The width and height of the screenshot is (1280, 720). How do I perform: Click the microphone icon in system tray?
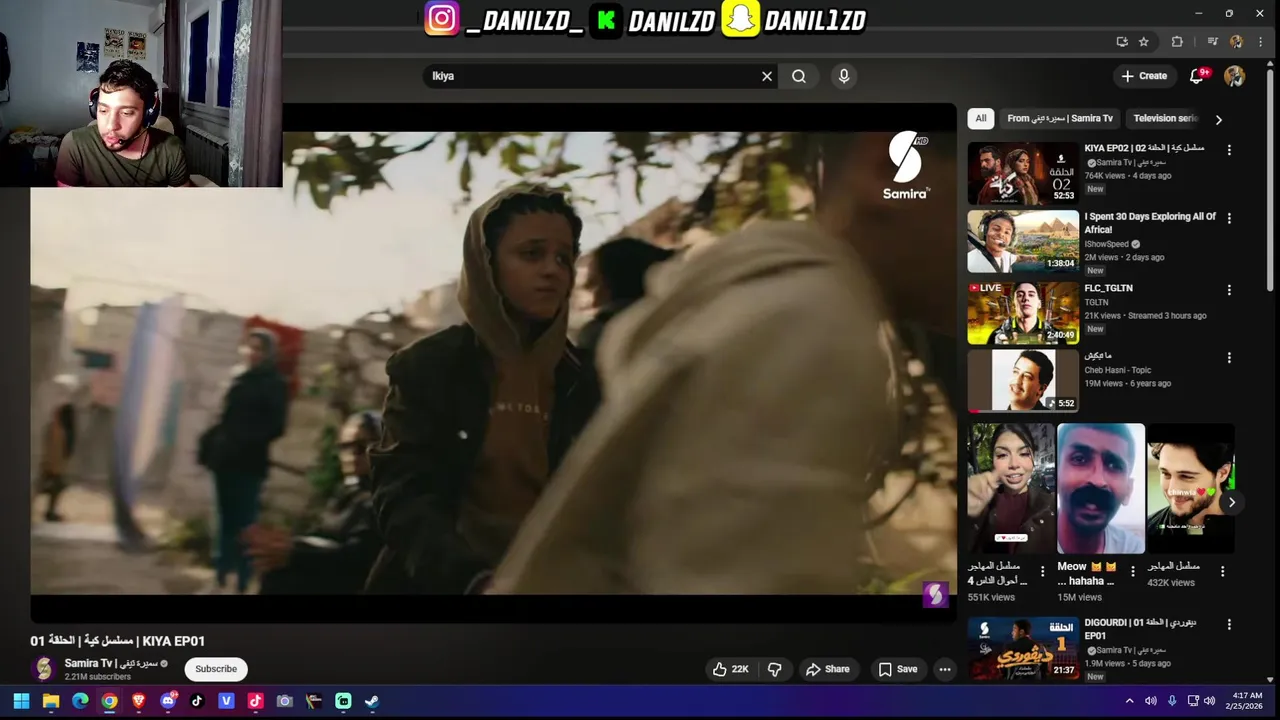click(1171, 701)
